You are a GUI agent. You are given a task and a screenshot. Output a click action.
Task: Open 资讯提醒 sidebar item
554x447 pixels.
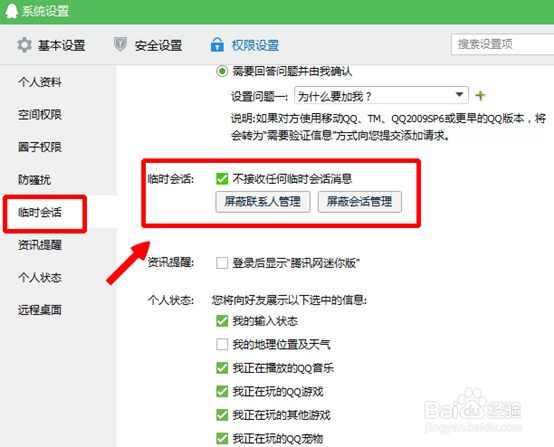point(40,245)
